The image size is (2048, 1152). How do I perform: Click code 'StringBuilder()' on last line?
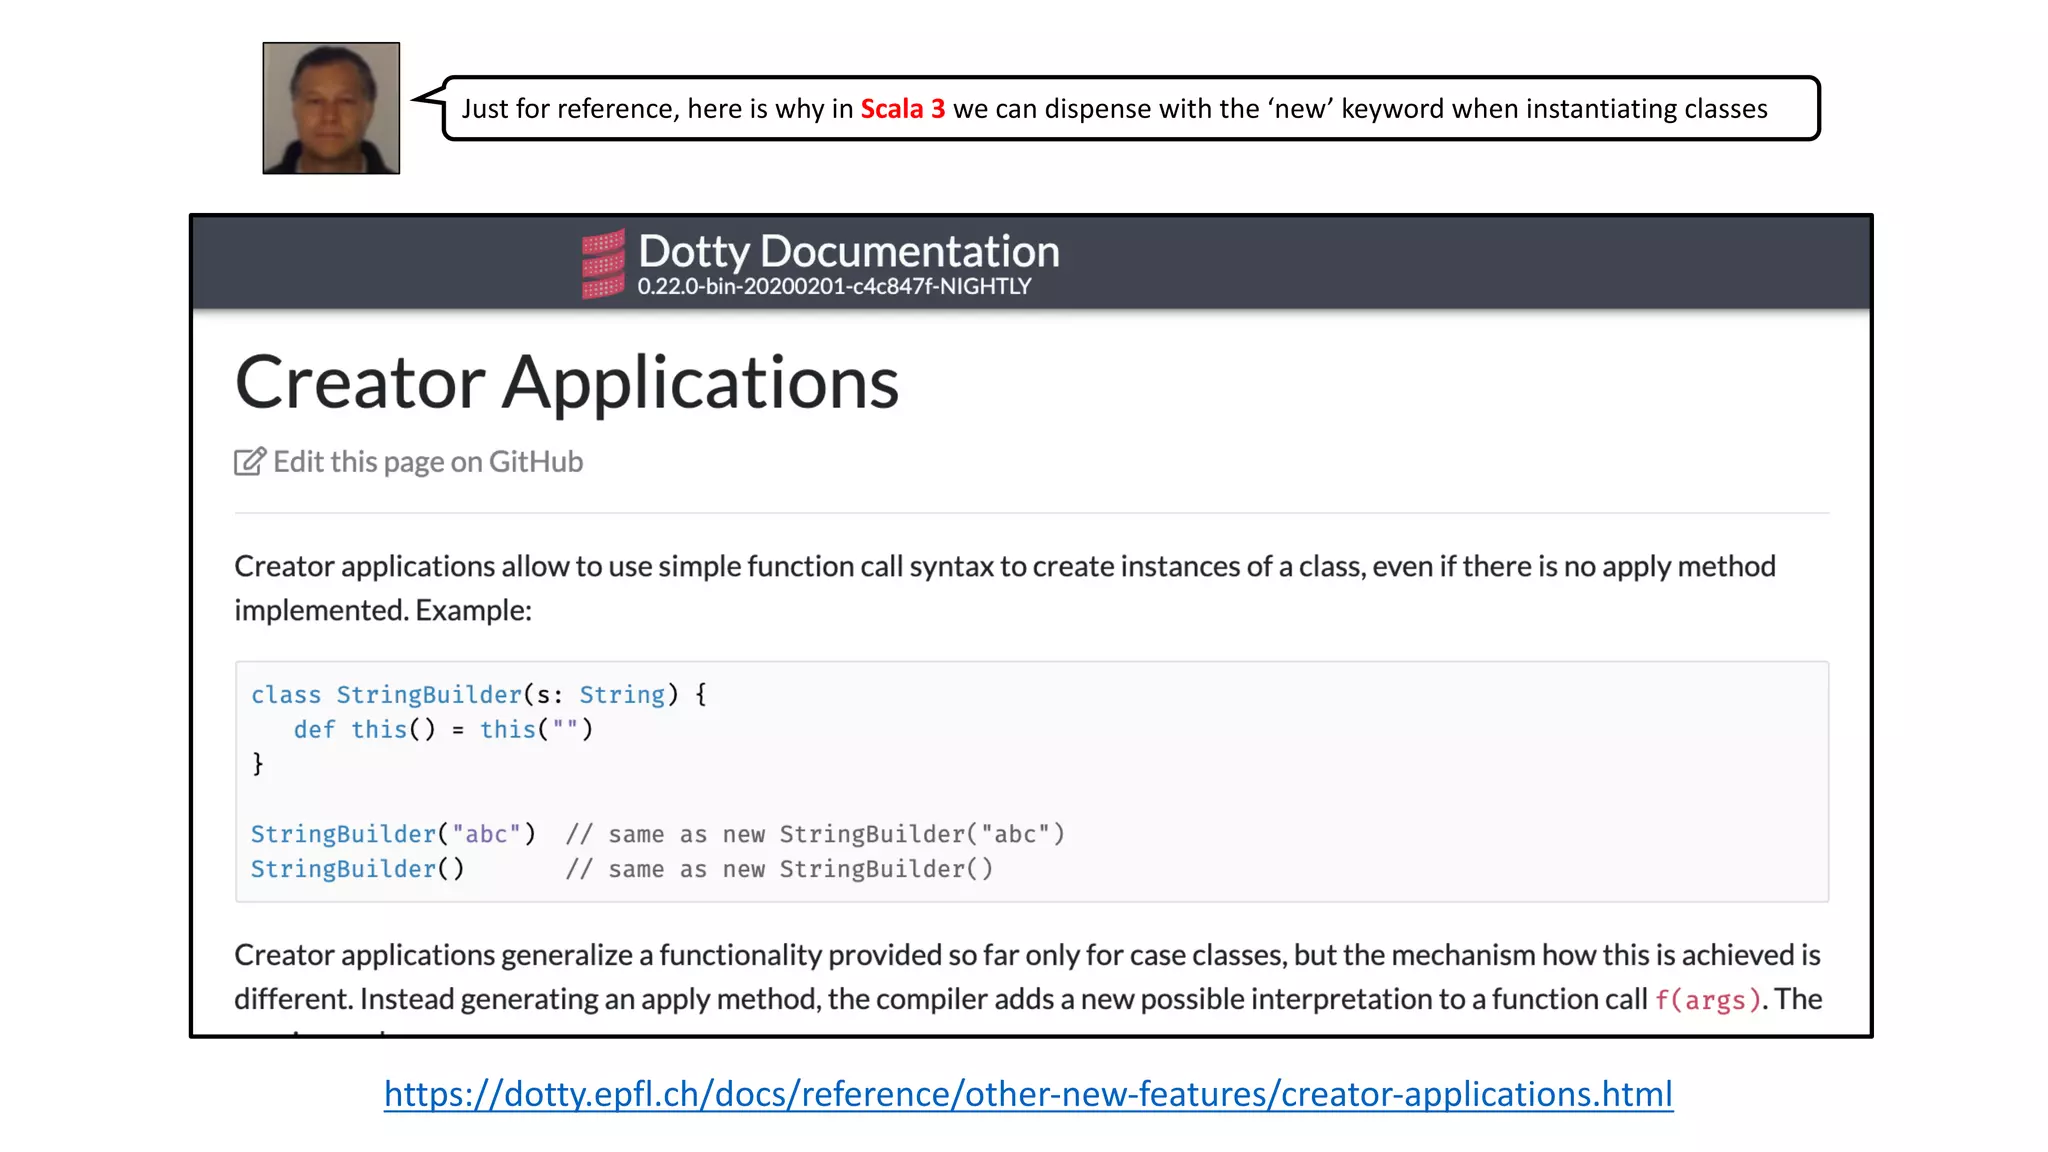pos(357,868)
